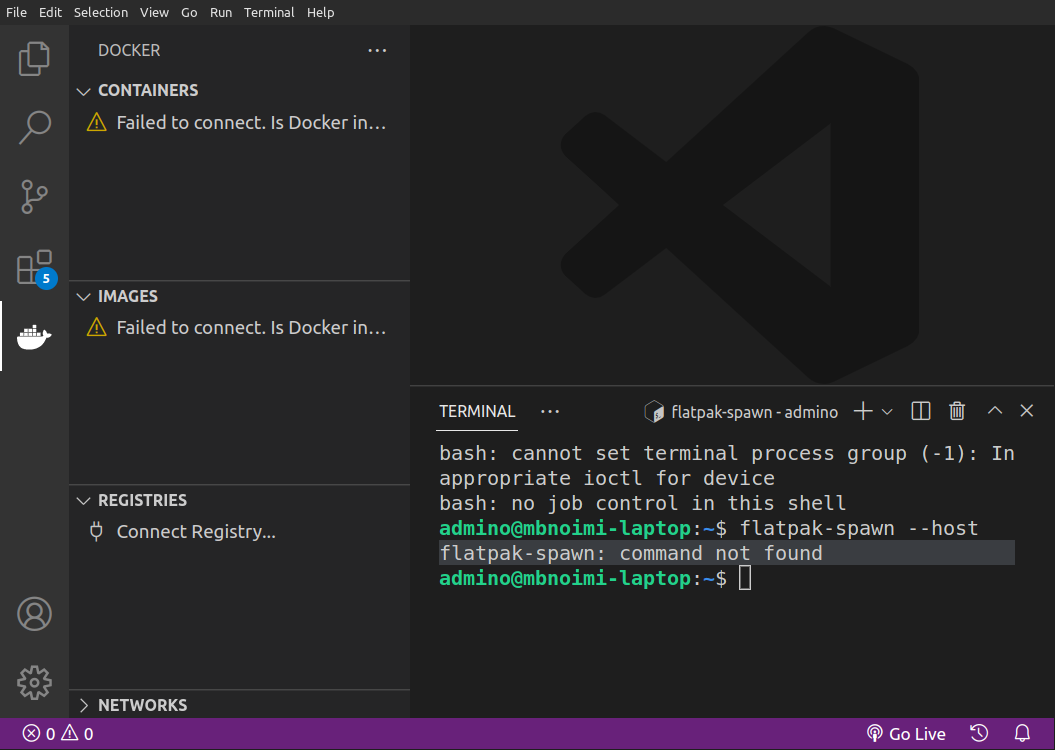1055x750 pixels.
Task: Open the Selection menu
Action: point(101,12)
